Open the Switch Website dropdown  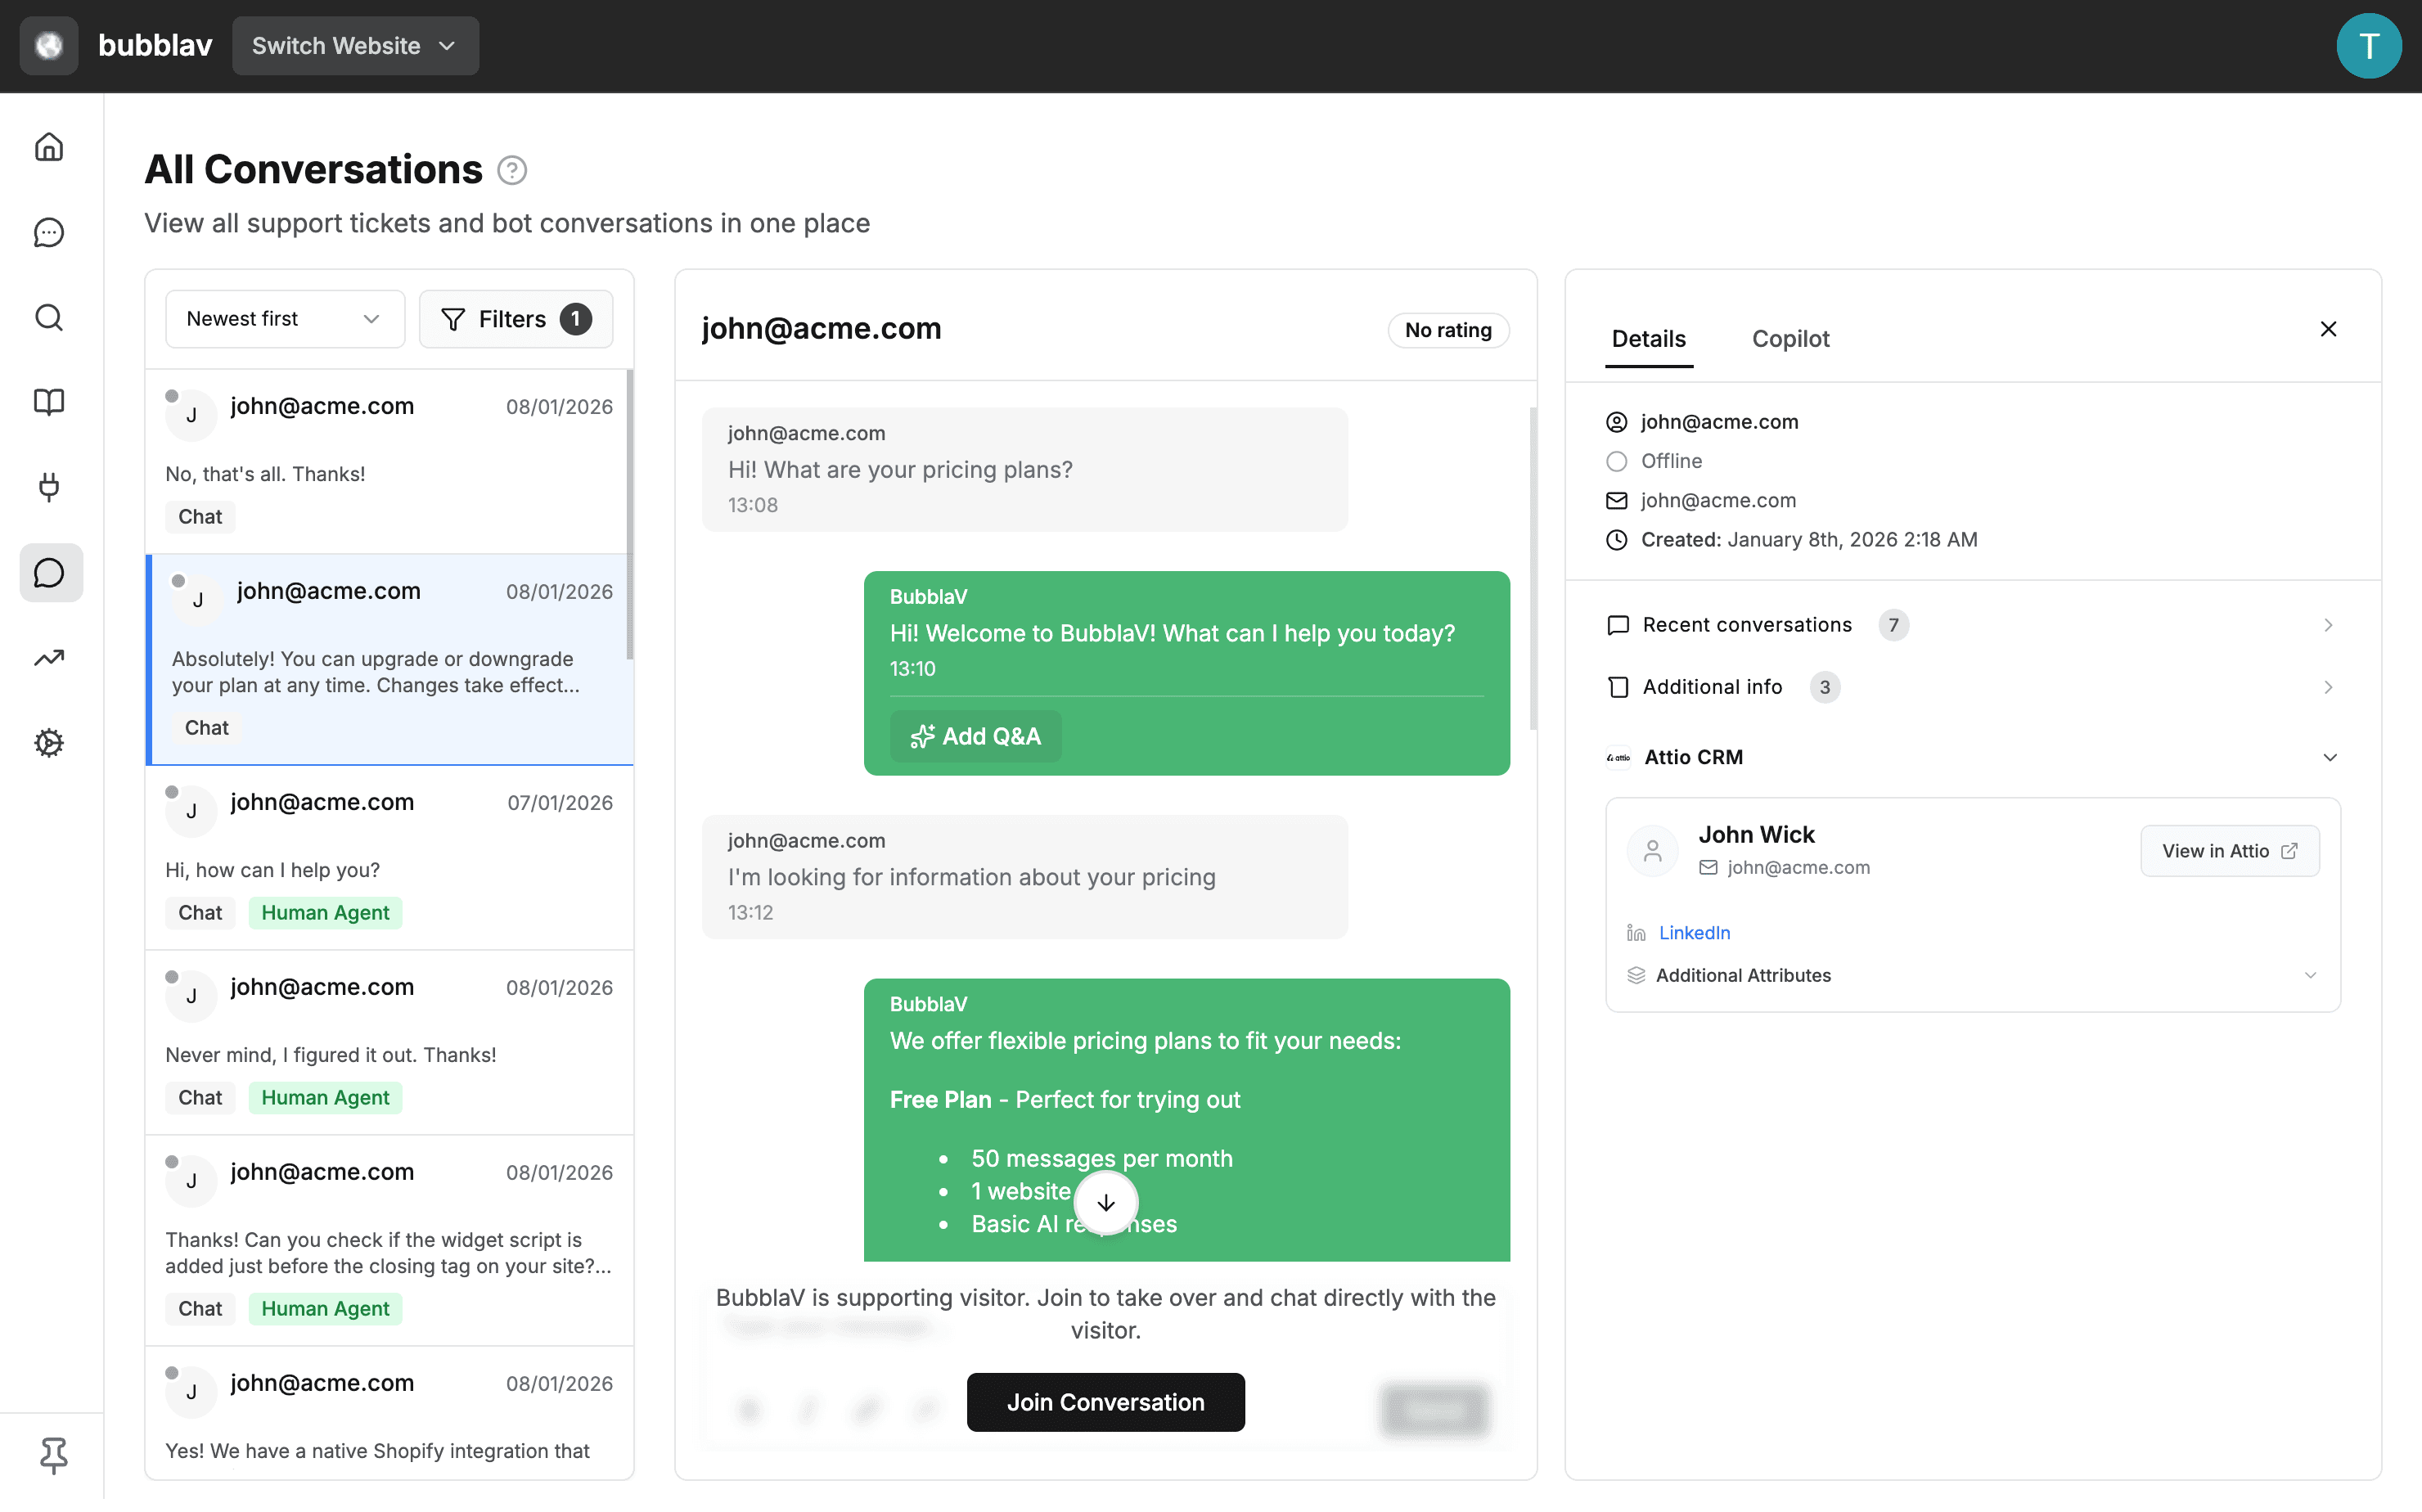tap(355, 46)
